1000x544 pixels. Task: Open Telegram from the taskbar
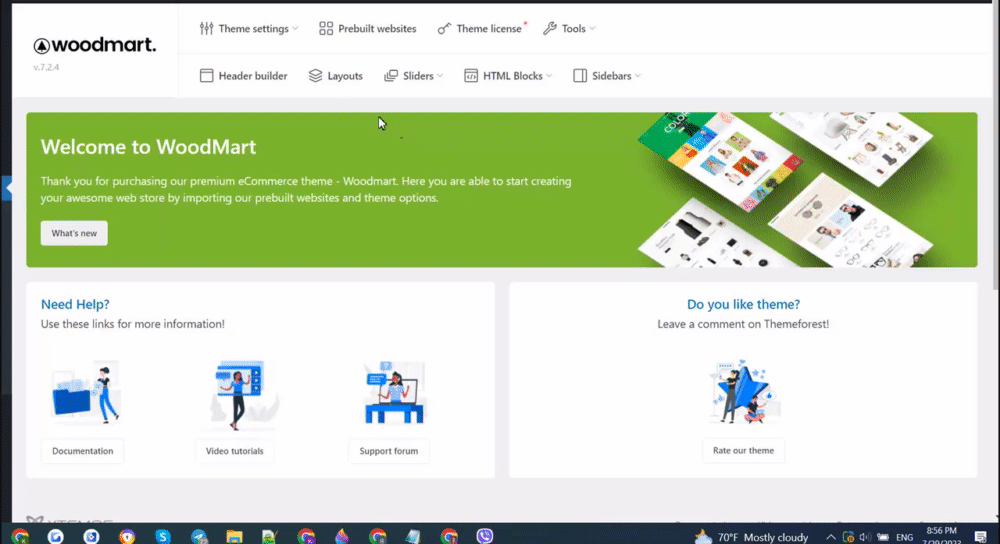199,537
